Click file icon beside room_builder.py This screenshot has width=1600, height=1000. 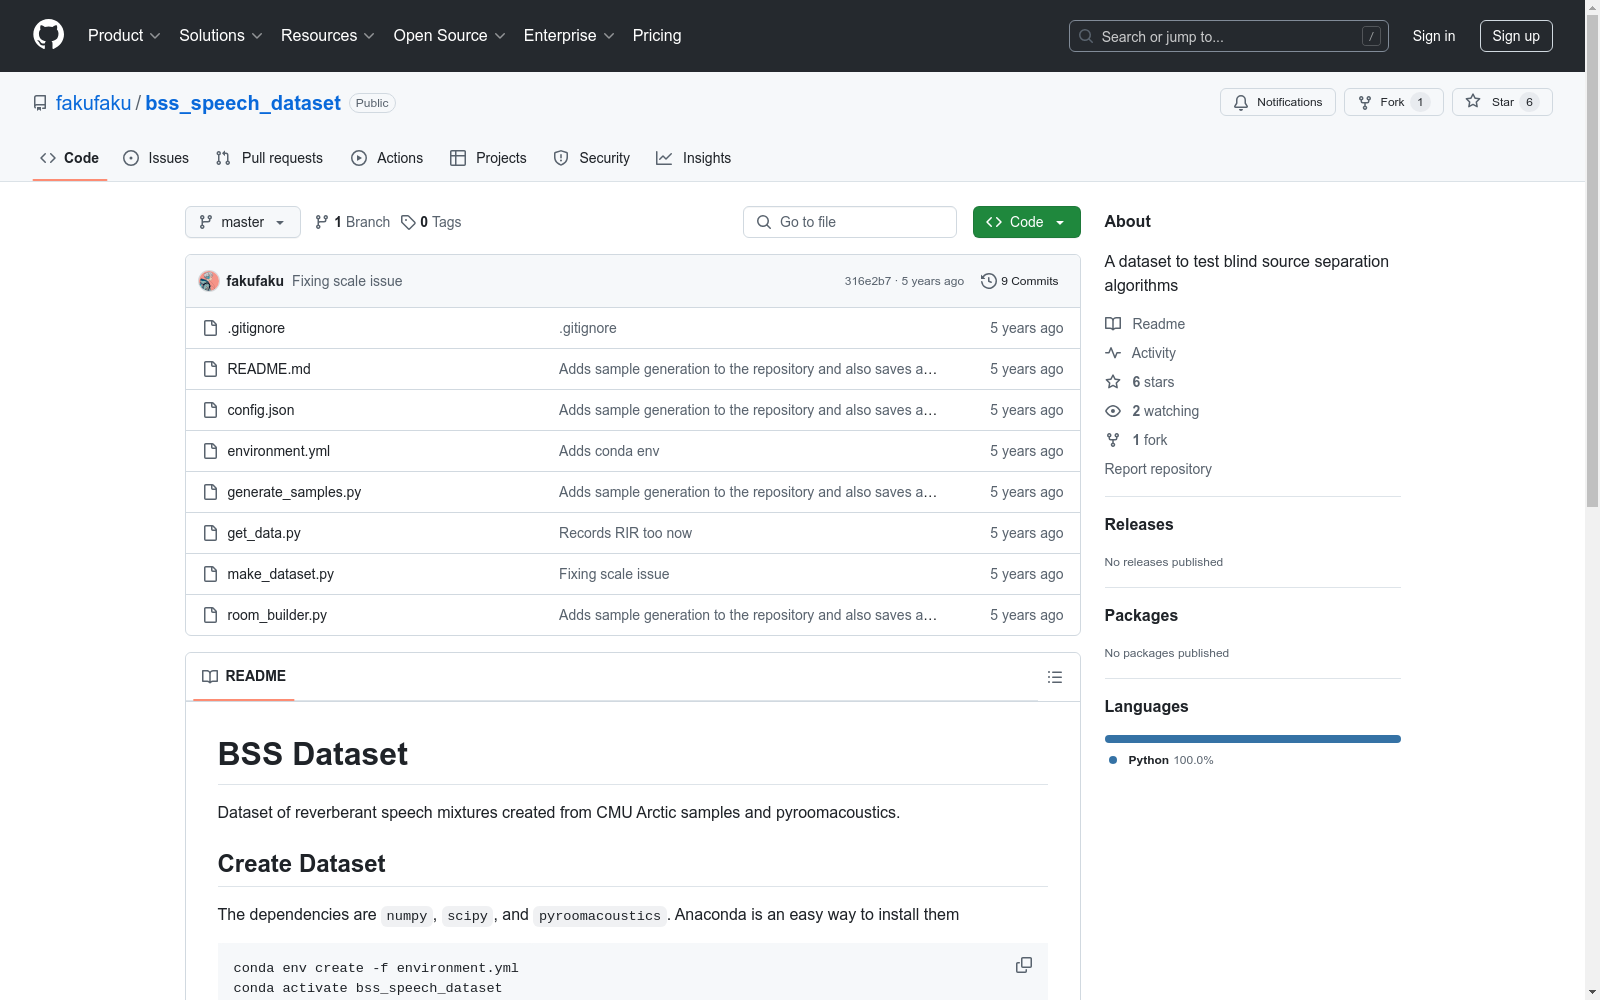point(210,615)
